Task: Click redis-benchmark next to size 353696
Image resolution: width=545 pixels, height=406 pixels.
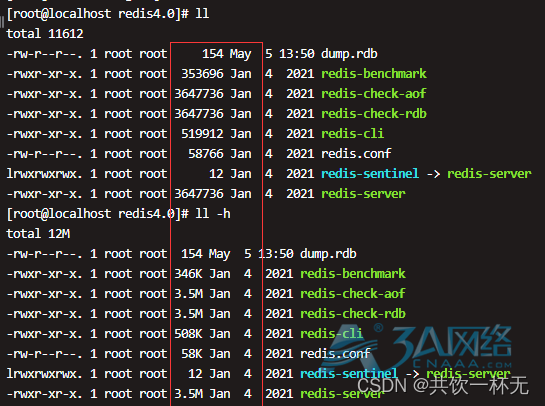Action: pyautogui.click(x=374, y=74)
